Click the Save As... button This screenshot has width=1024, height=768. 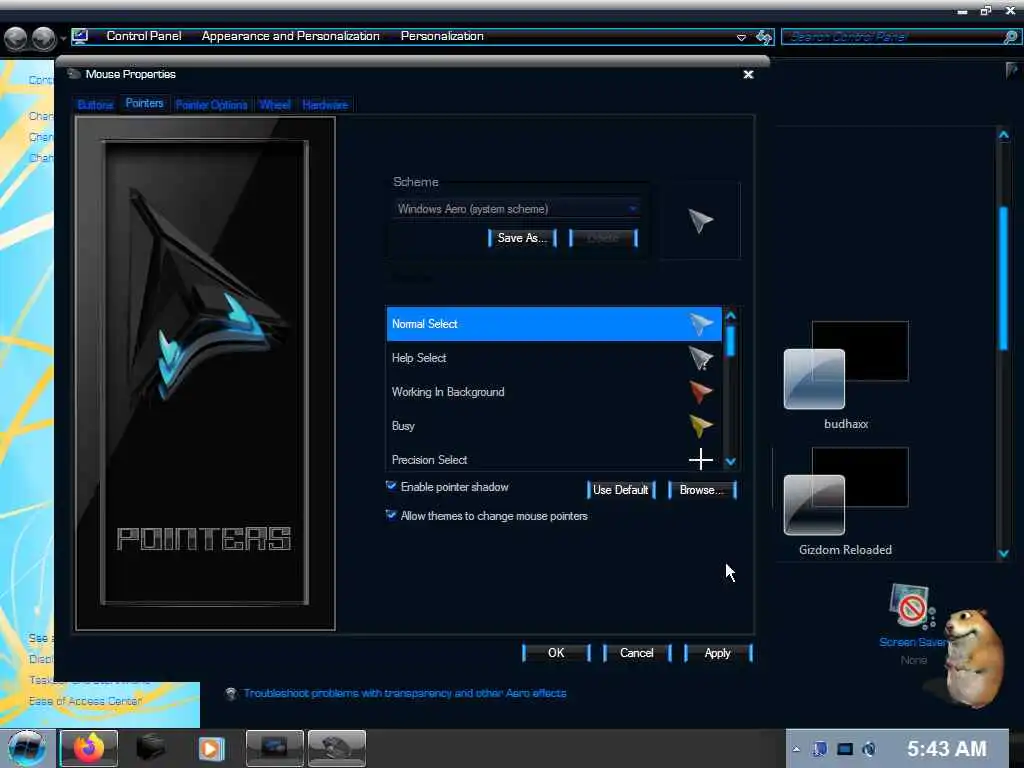pos(522,238)
